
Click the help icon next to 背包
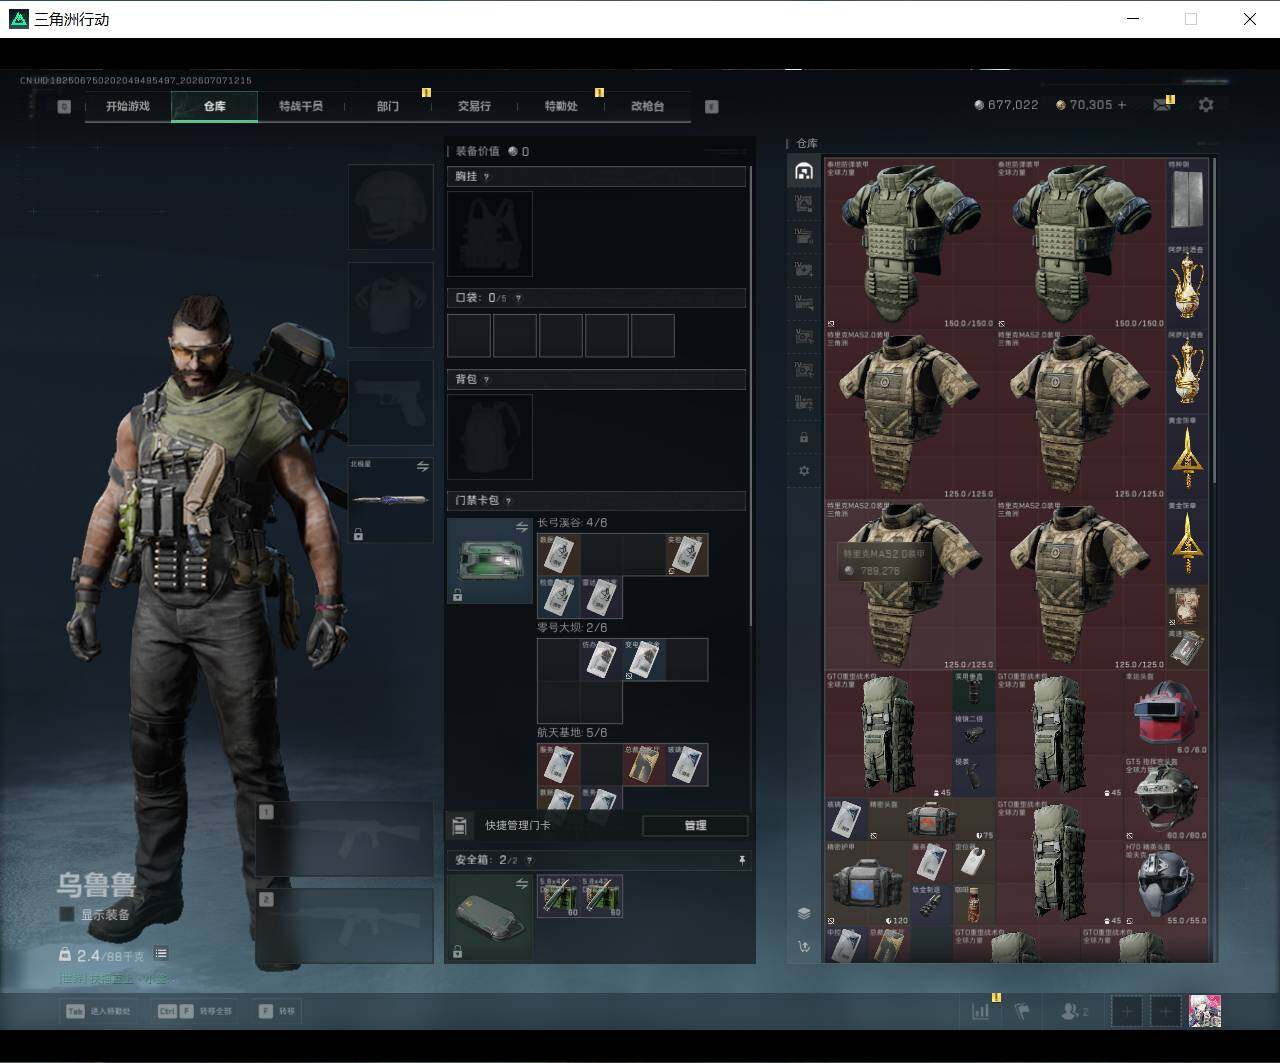click(487, 380)
